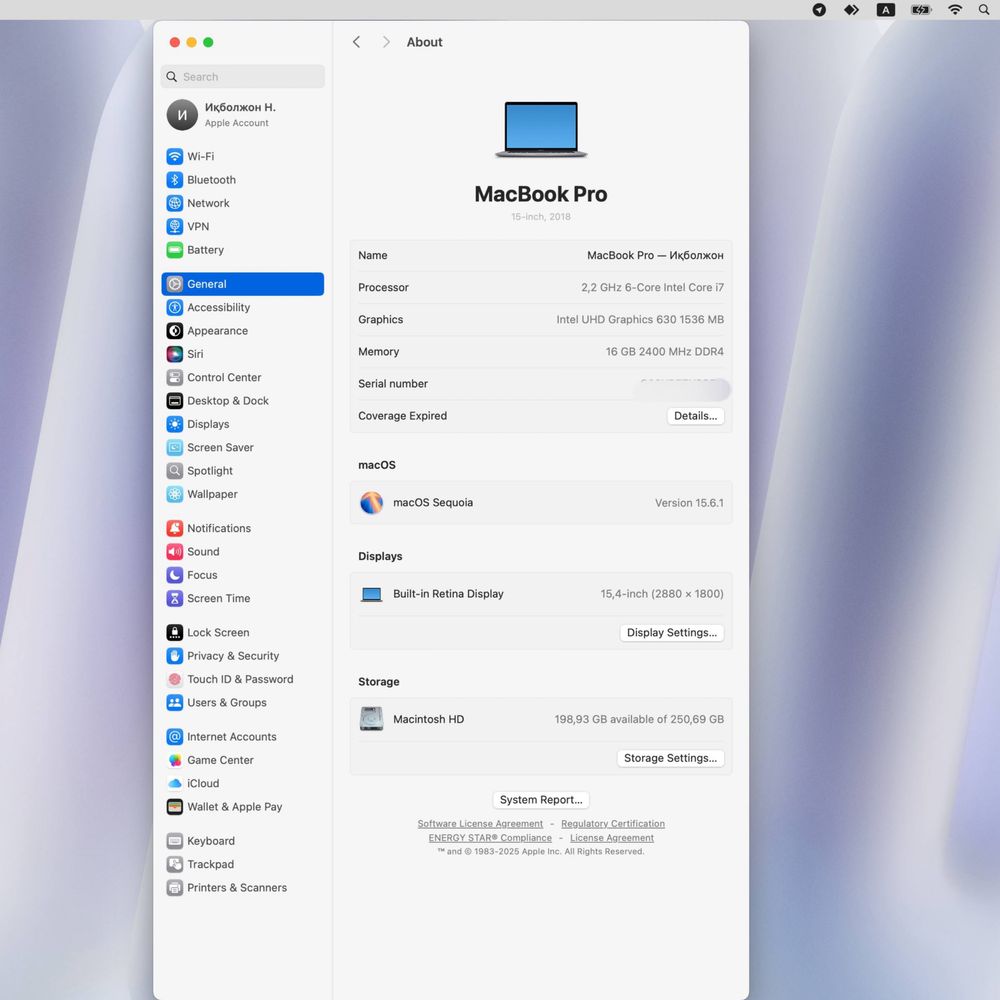
Task: Click the 16 GB 2400 MHz DDR4 value
Action: (x=665, y=351)
